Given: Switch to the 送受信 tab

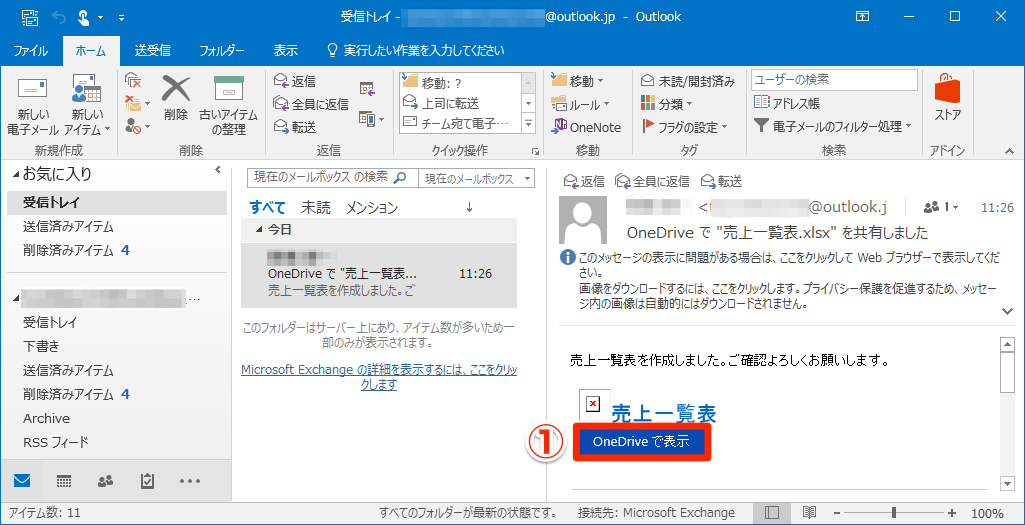Looking at the screenshot, I should (153, 50).
